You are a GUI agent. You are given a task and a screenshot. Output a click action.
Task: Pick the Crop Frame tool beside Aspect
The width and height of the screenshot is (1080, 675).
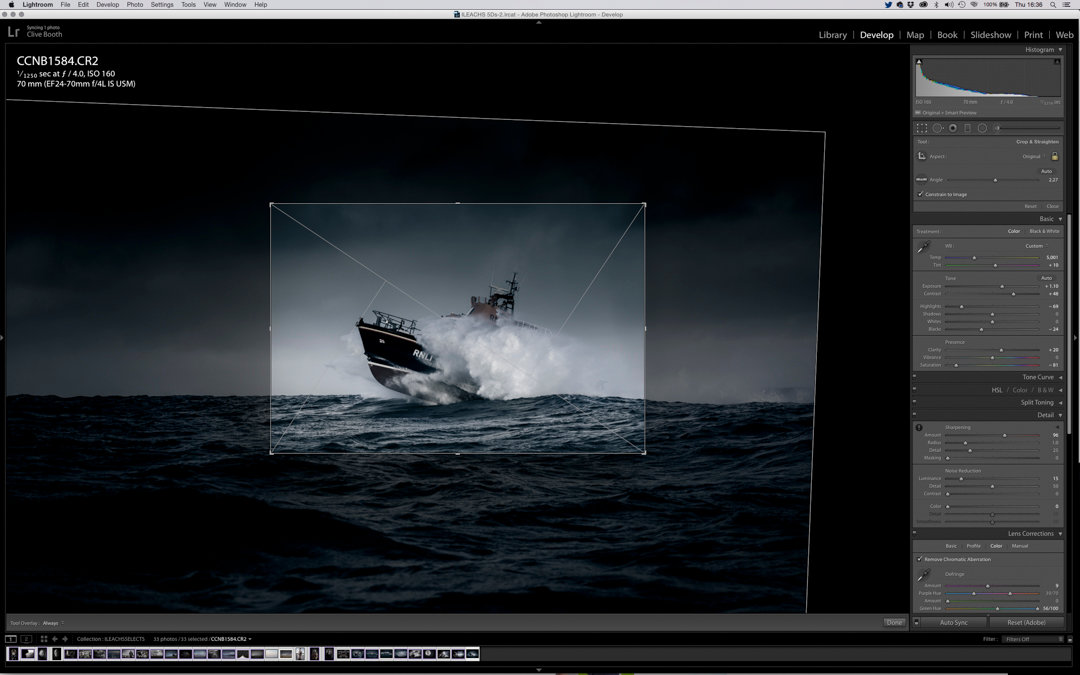point(922,156)
